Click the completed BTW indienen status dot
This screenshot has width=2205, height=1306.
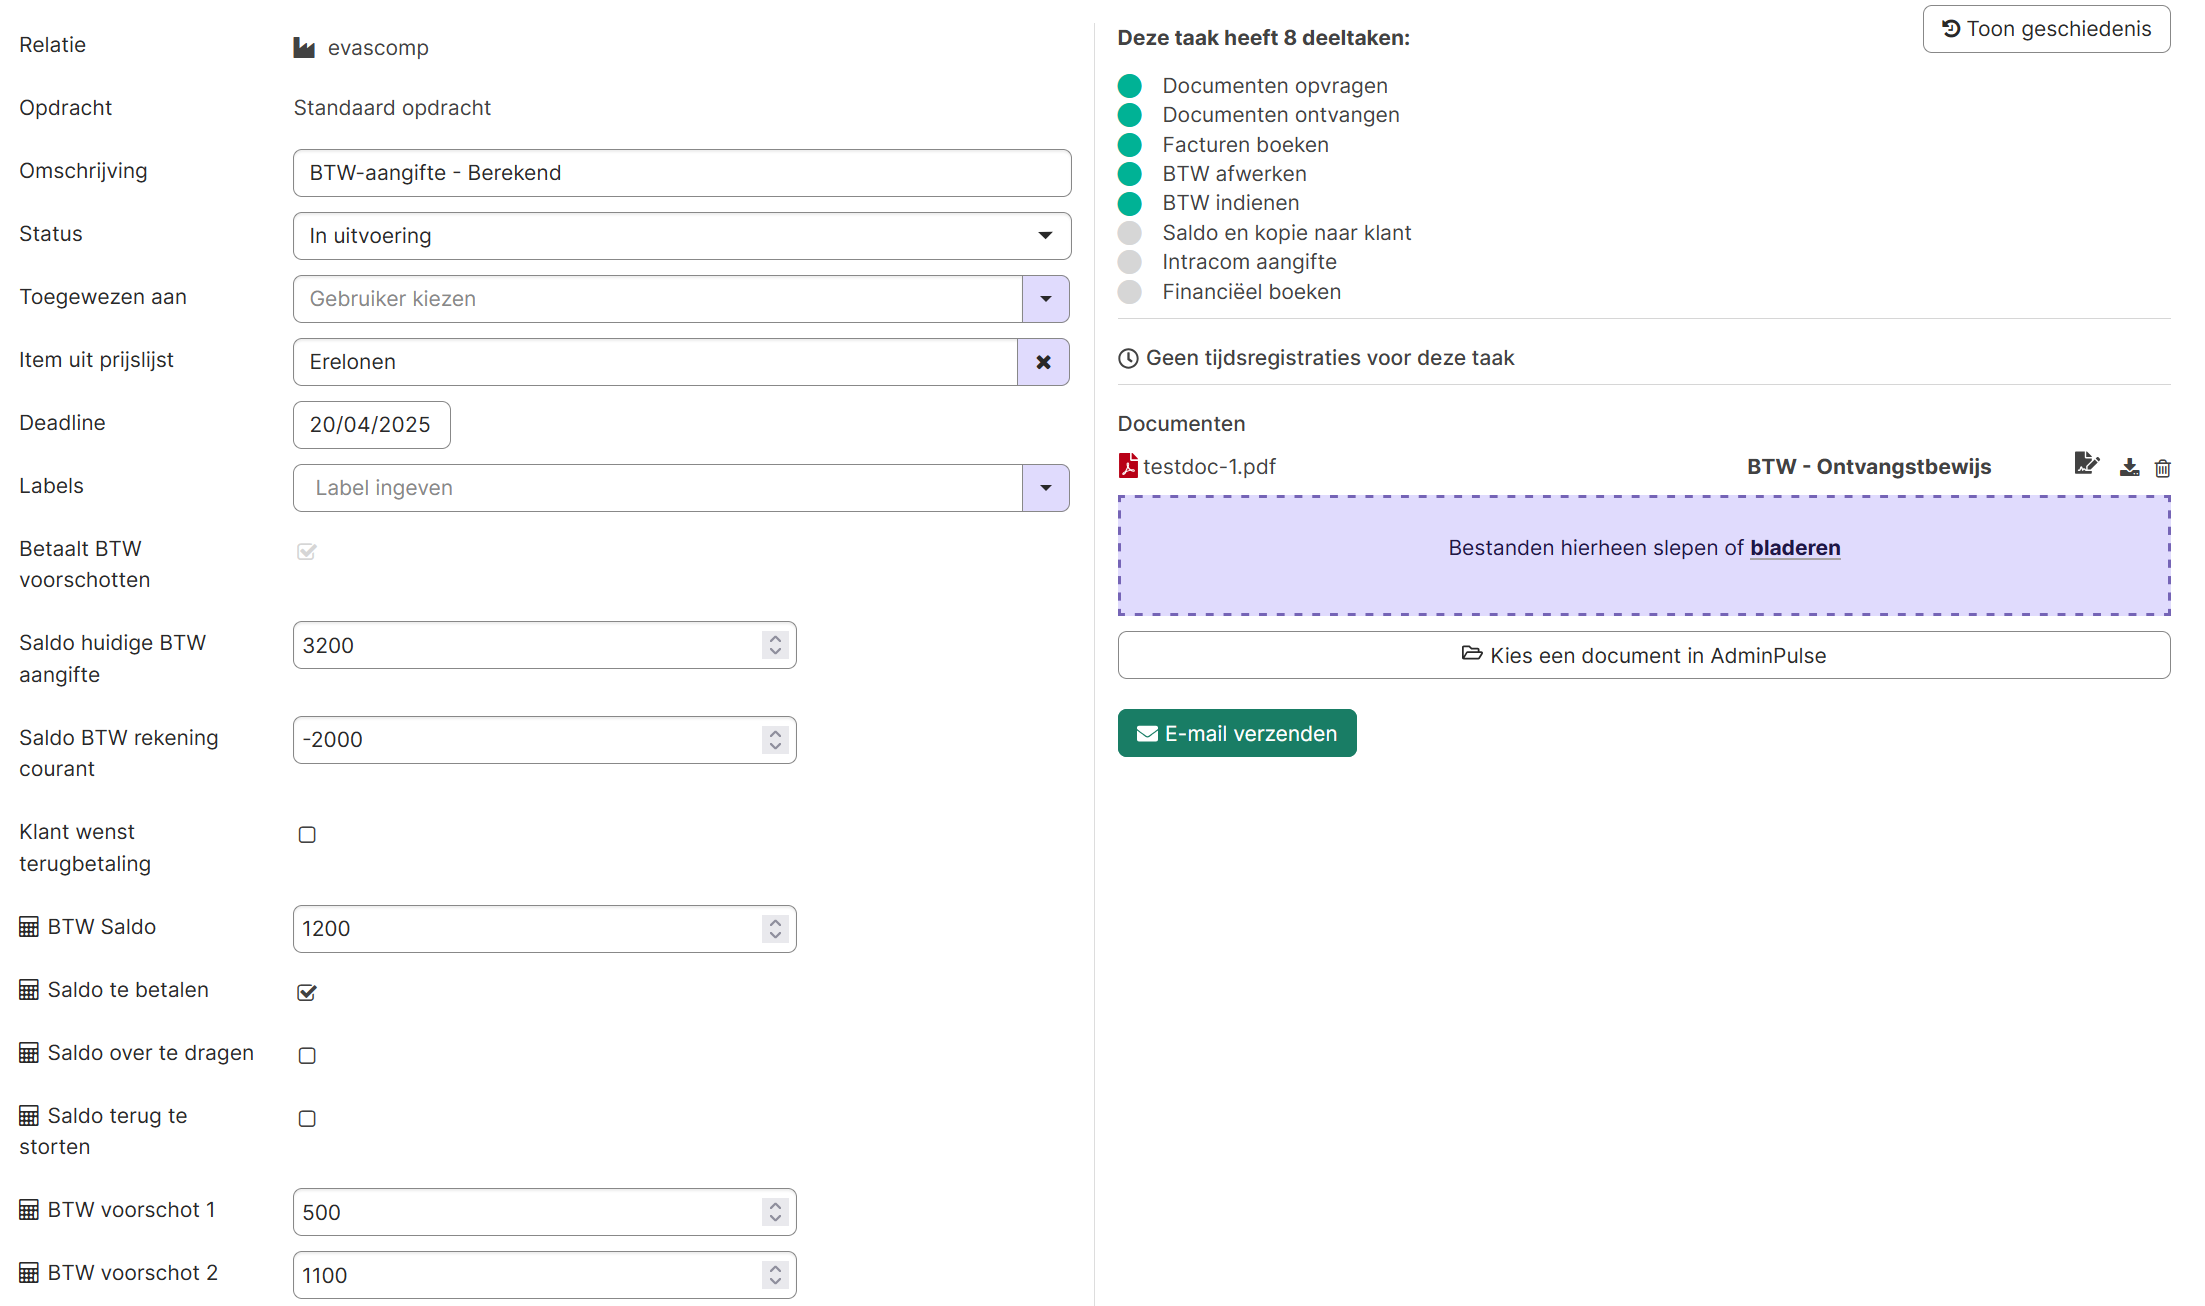[x=1129, y=204]
